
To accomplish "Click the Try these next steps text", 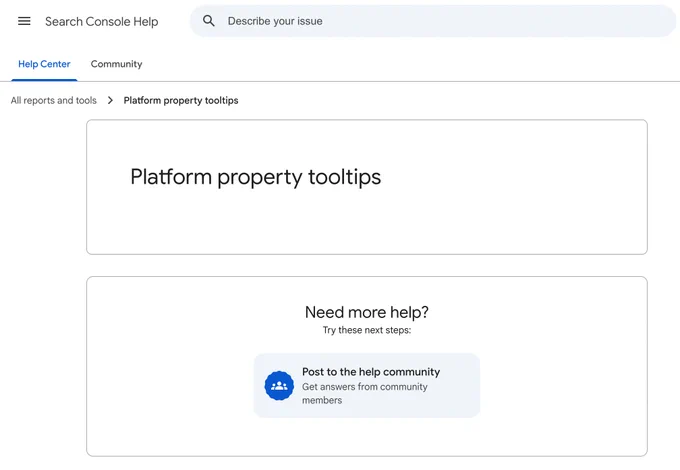I will (367, 330).
